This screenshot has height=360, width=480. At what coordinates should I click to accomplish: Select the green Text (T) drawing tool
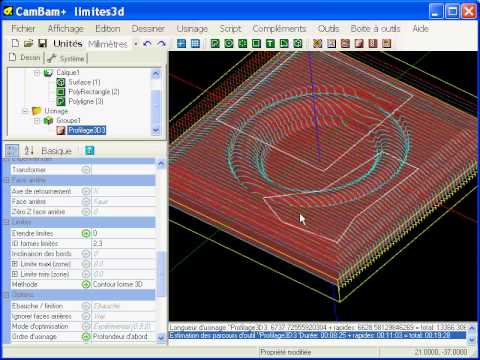[x=270, y=43]
